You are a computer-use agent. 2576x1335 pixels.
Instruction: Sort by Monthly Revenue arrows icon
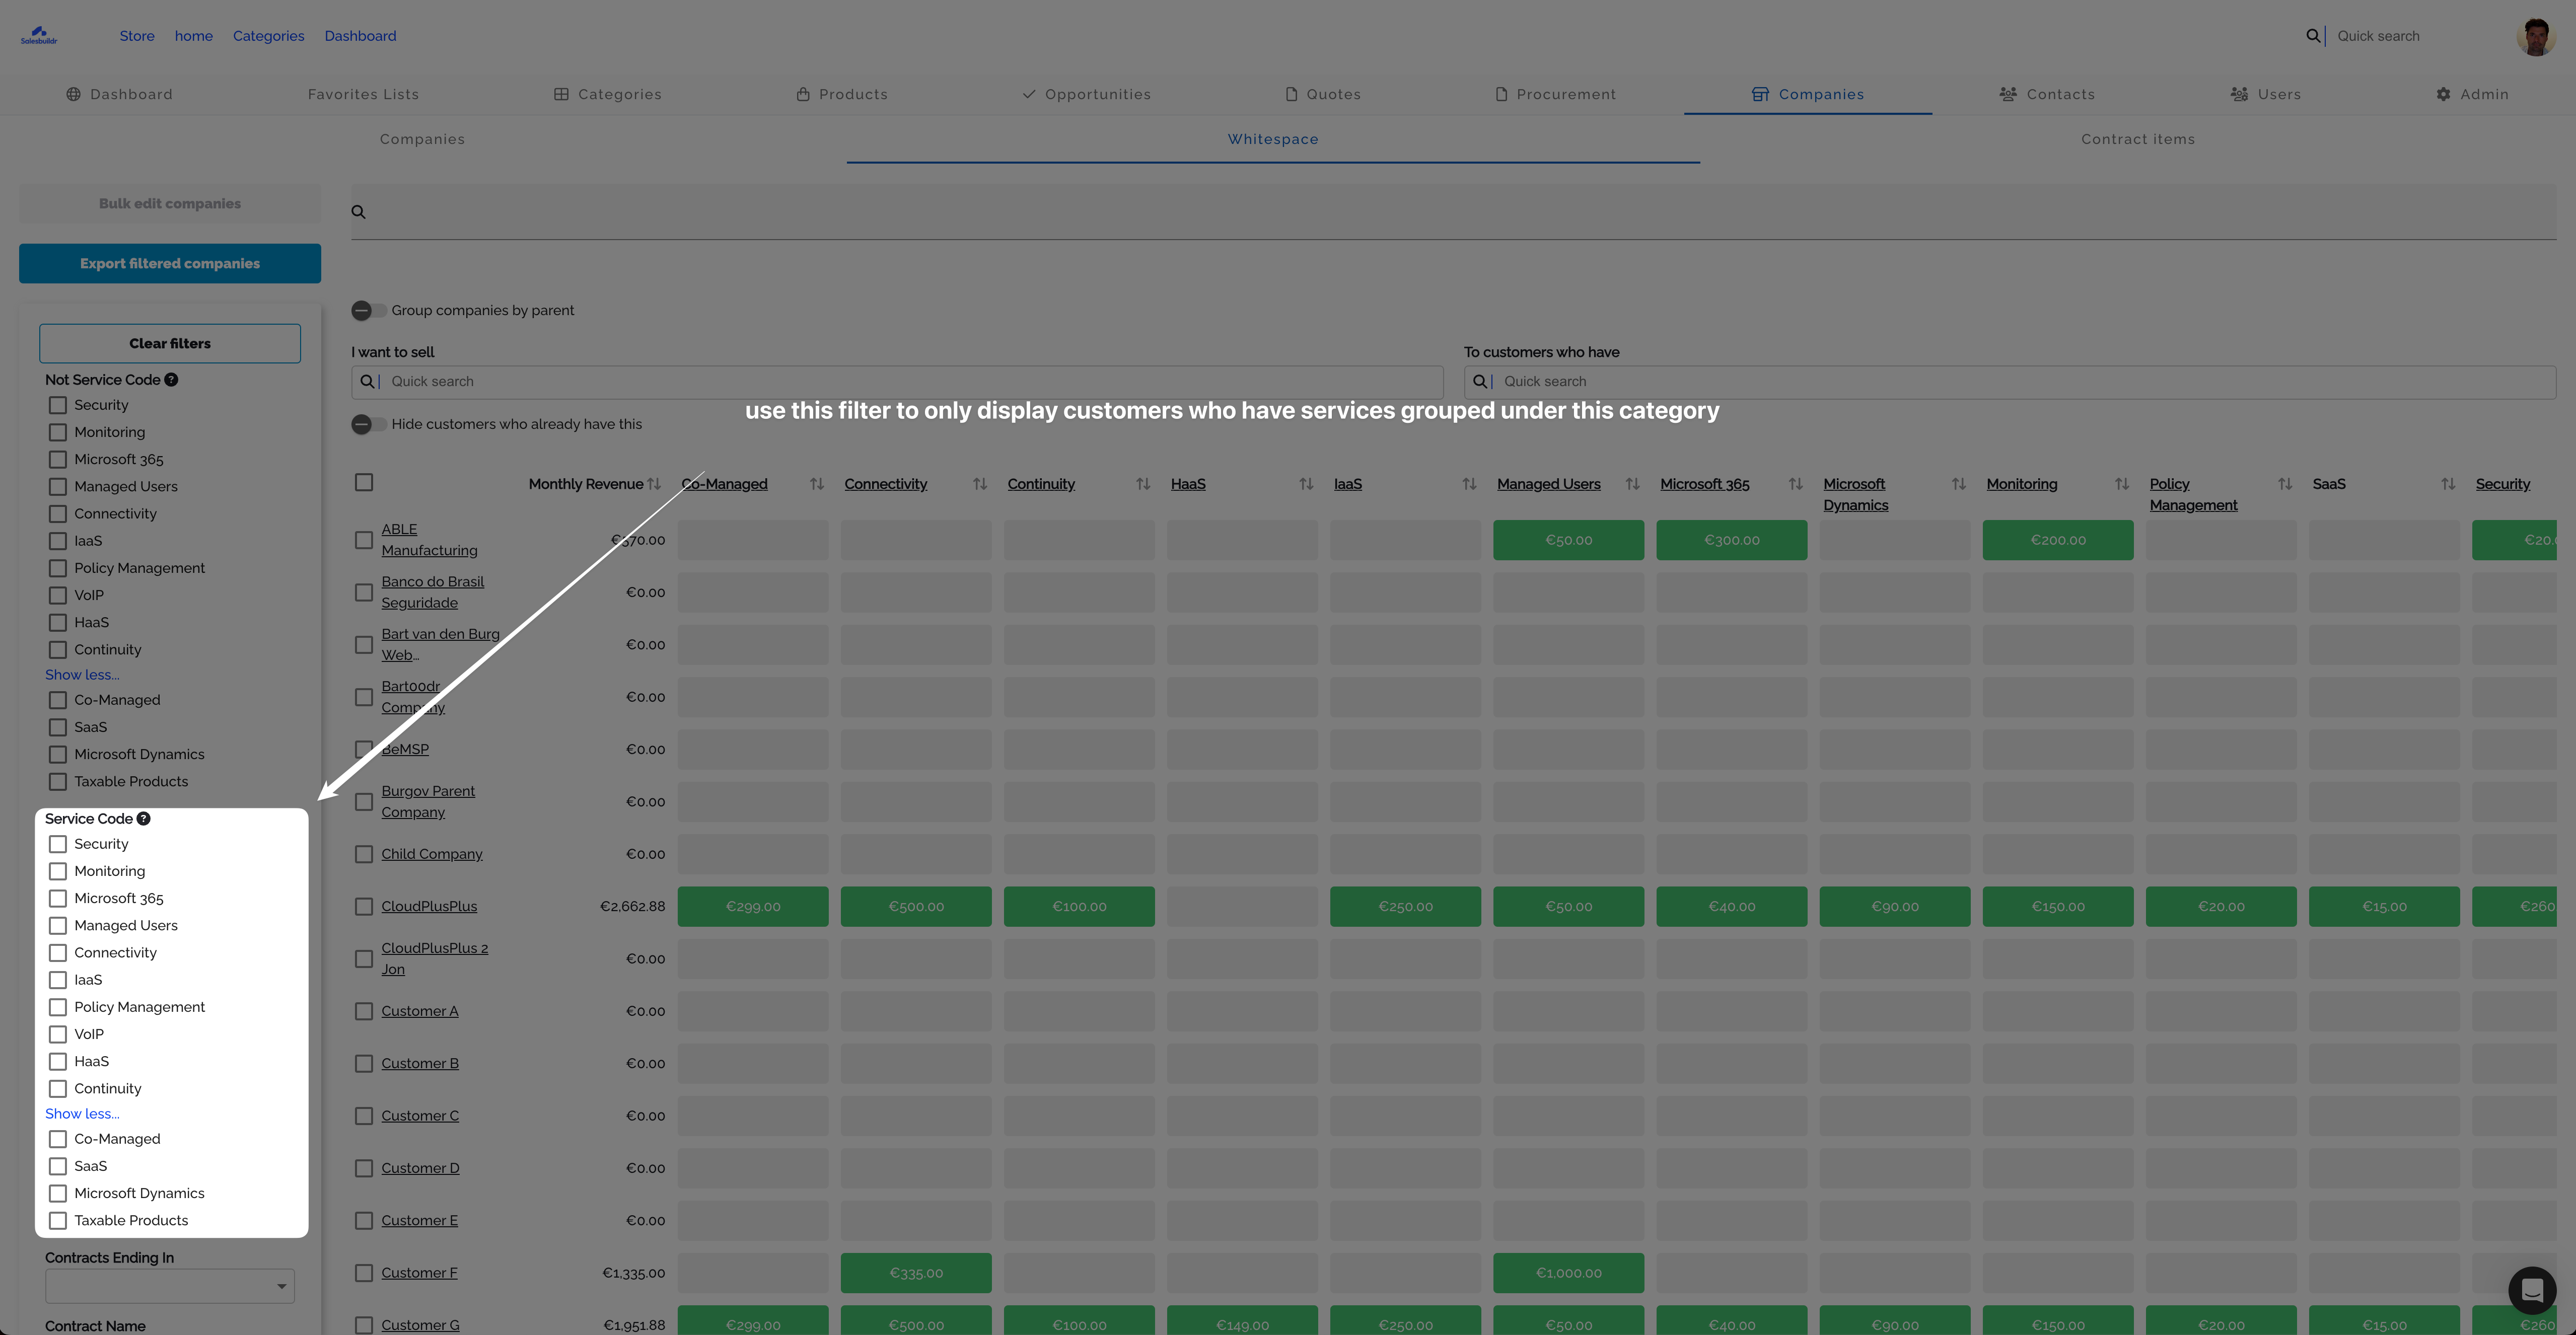coord(654,484)
